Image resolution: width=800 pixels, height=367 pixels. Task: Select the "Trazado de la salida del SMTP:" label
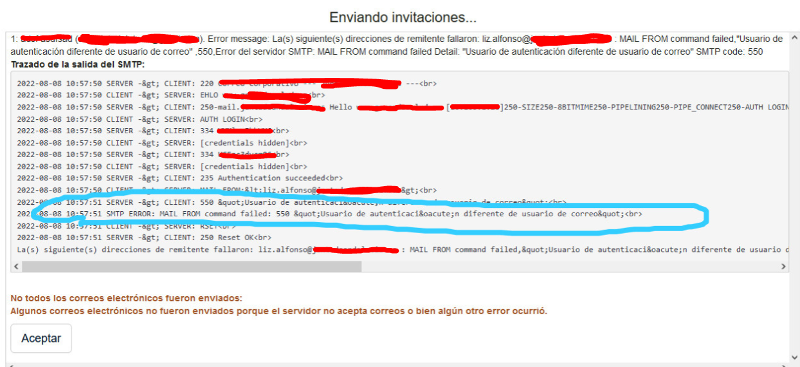pyautogui.click(x=78, y=64)
